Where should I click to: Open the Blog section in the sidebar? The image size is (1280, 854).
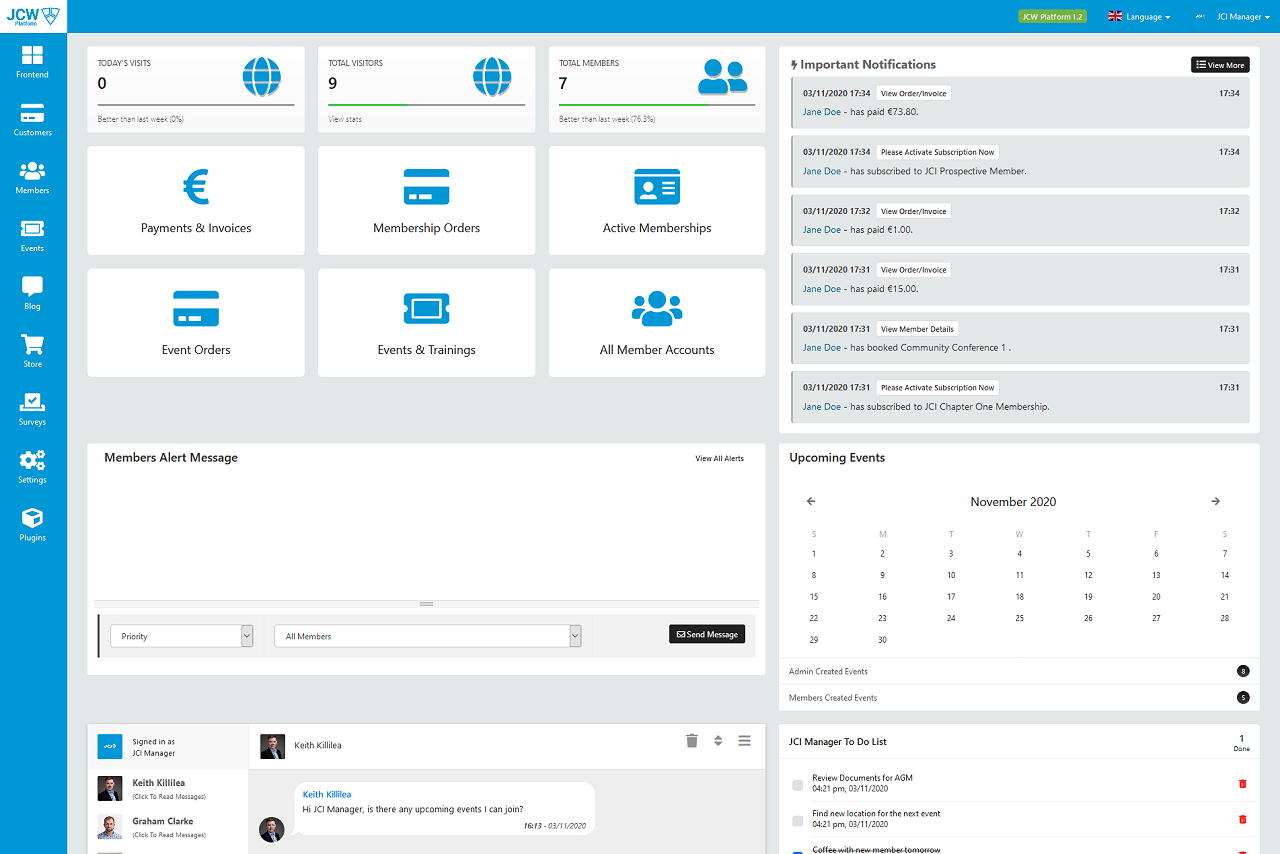click(x=32, y=292)
